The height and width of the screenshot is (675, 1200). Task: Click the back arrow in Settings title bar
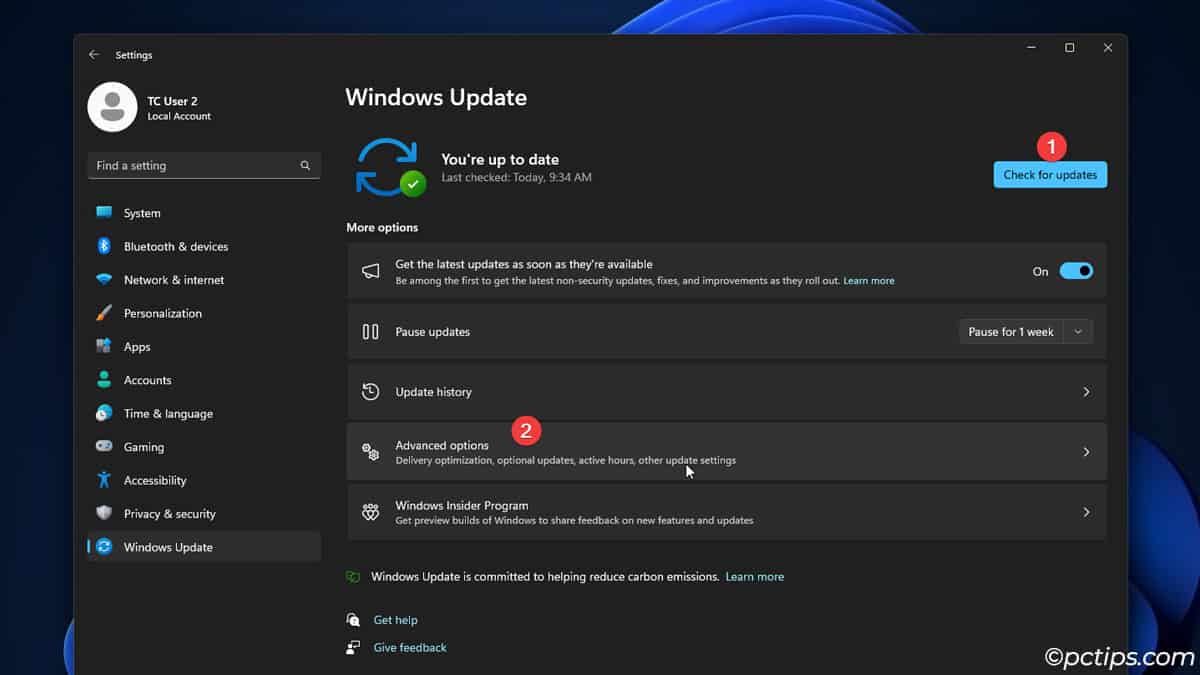coord(94,55)
